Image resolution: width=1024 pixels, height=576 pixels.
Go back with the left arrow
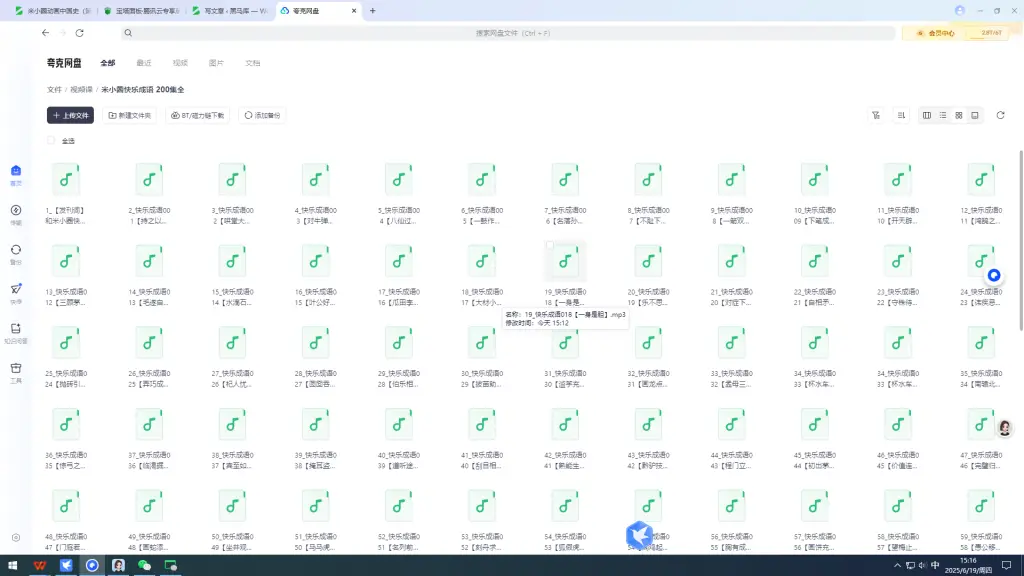(45, 33)
